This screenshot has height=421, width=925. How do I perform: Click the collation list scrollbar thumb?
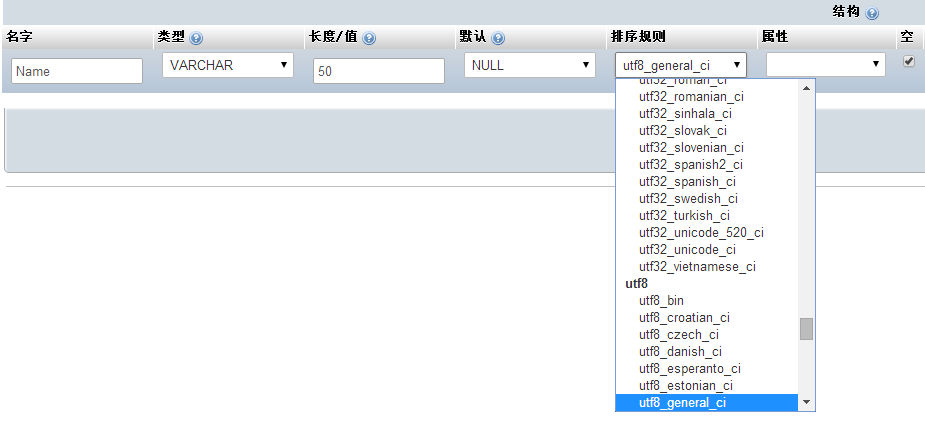806,329
